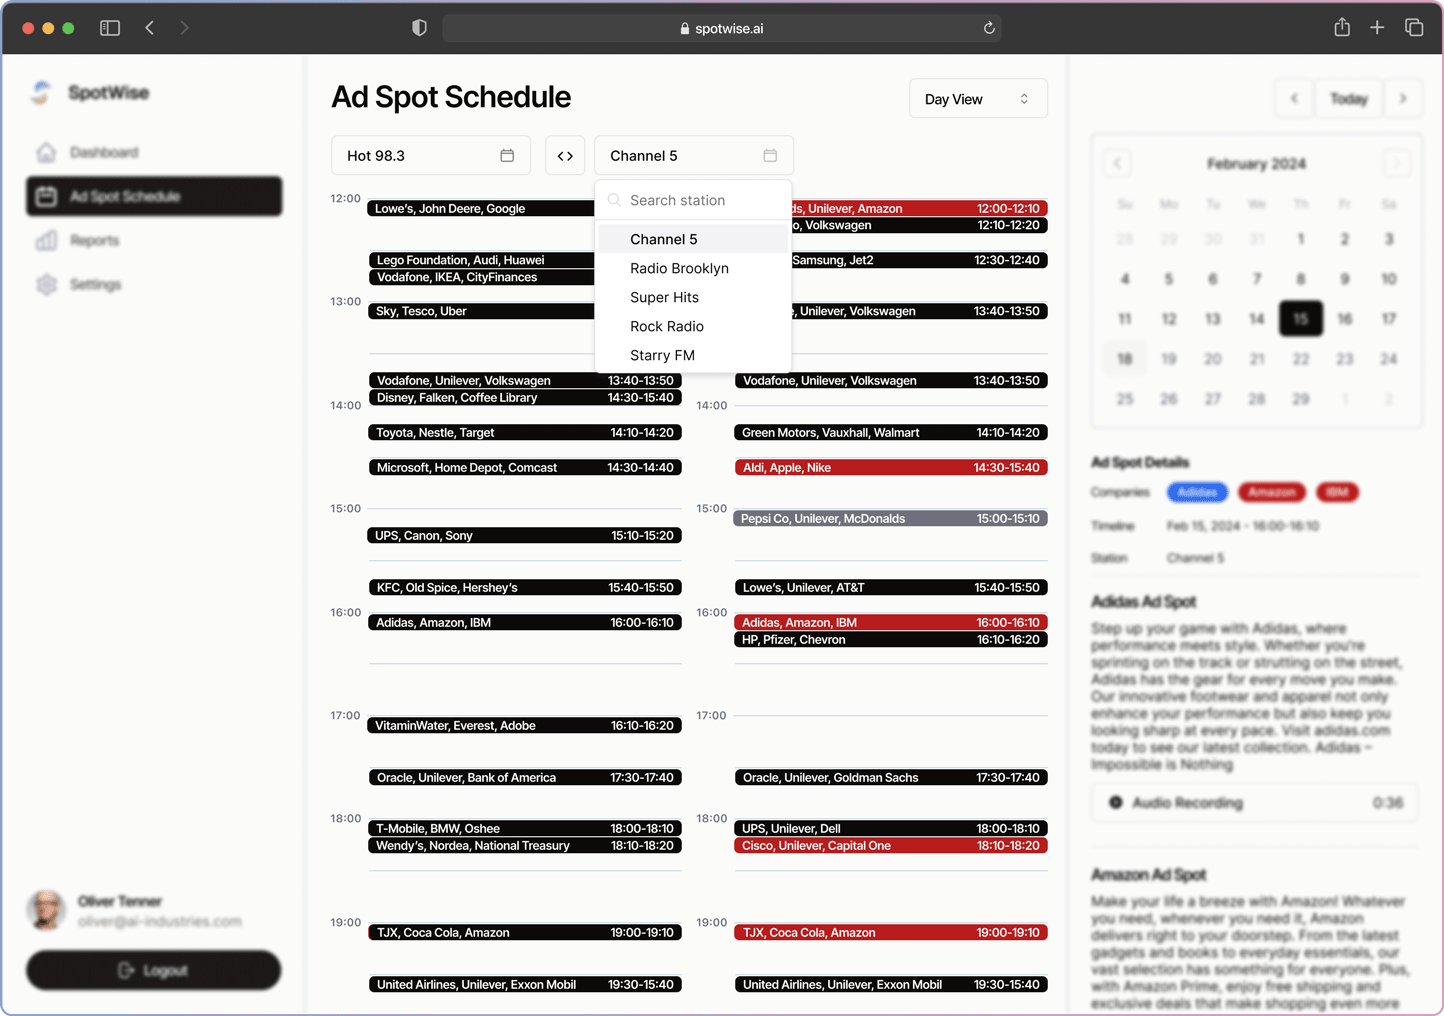
Task: Select February 15 in the calendar
Action: pos(1300,318)
